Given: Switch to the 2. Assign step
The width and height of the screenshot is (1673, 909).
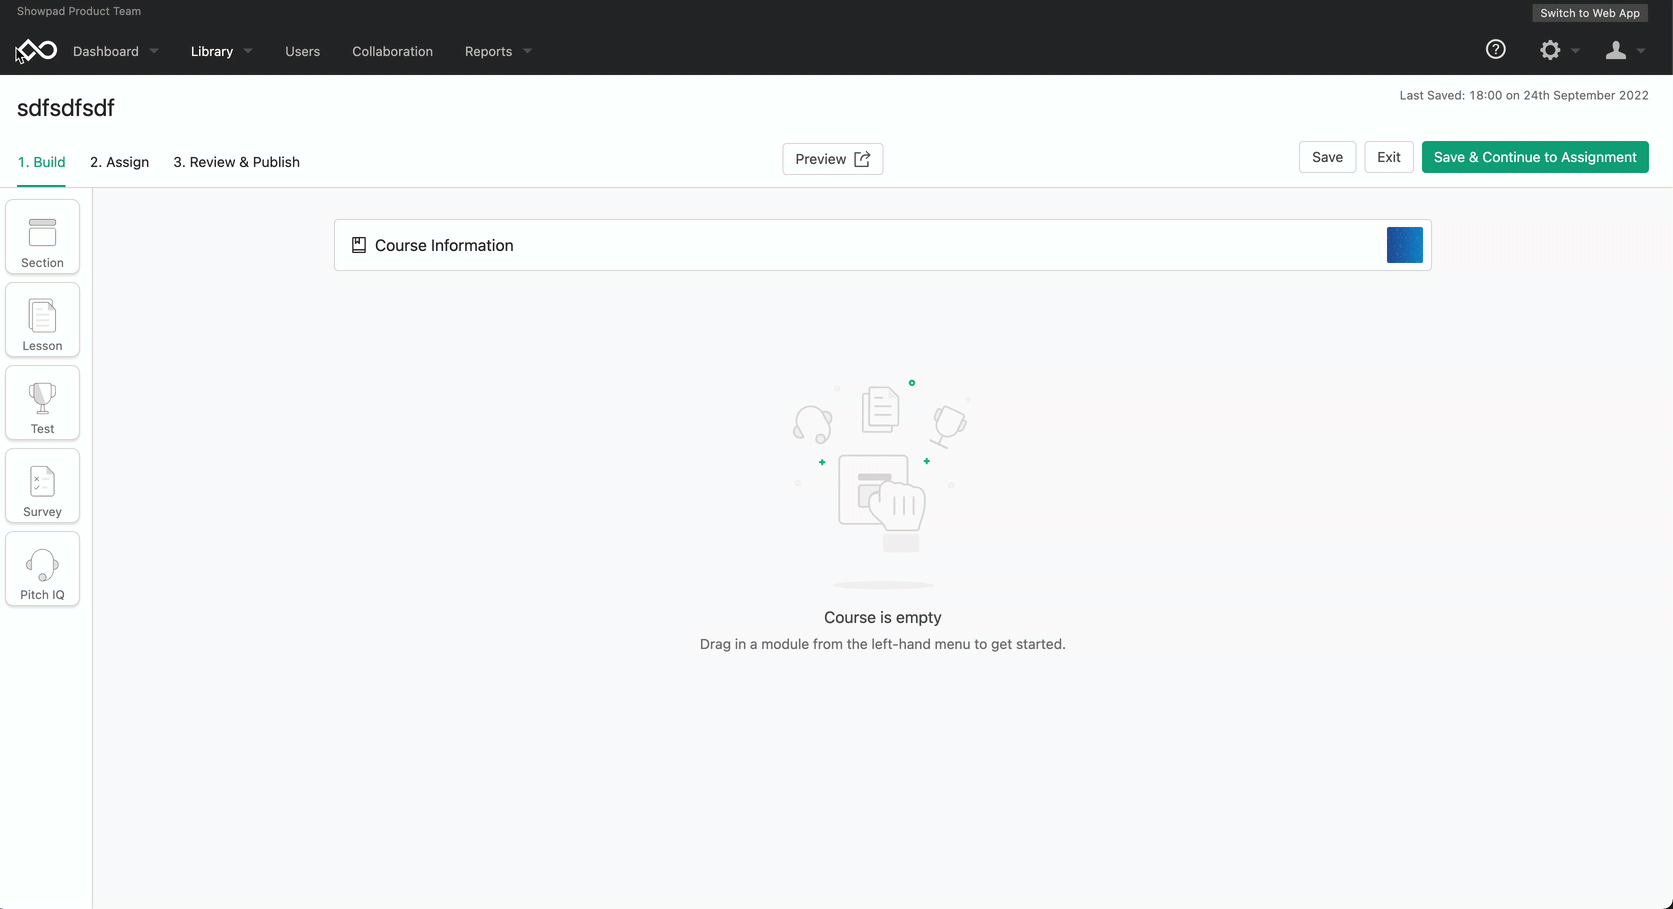Looking at the screenshot, I should click(119, 162).
